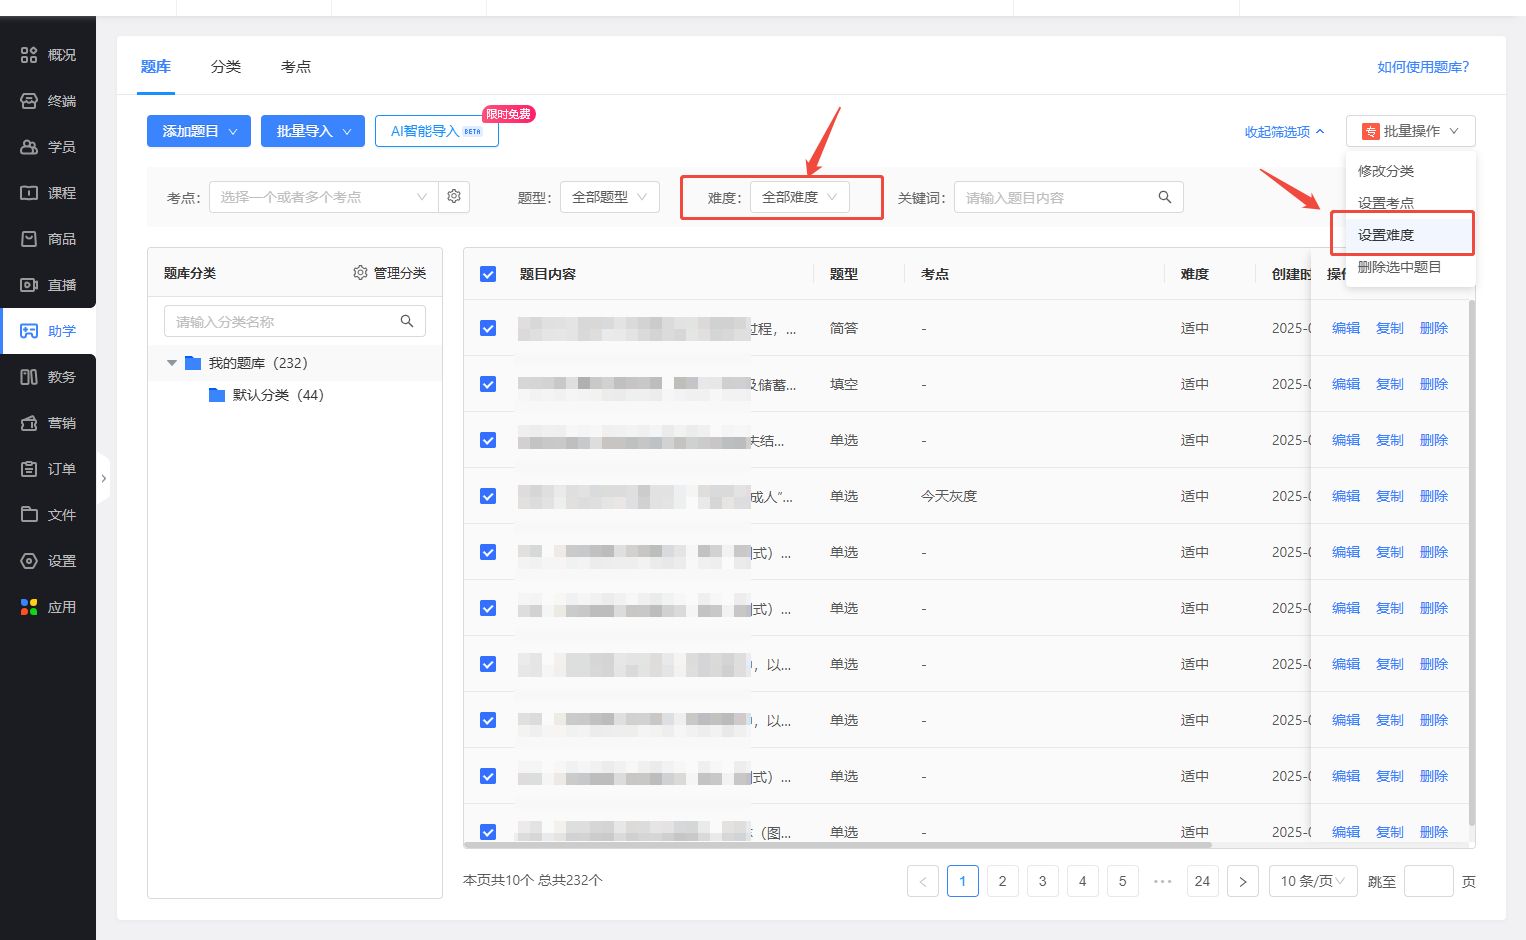Open the 直播 live streaming sidebar icon
1526x940 pixels.
(x=29, y=285)
